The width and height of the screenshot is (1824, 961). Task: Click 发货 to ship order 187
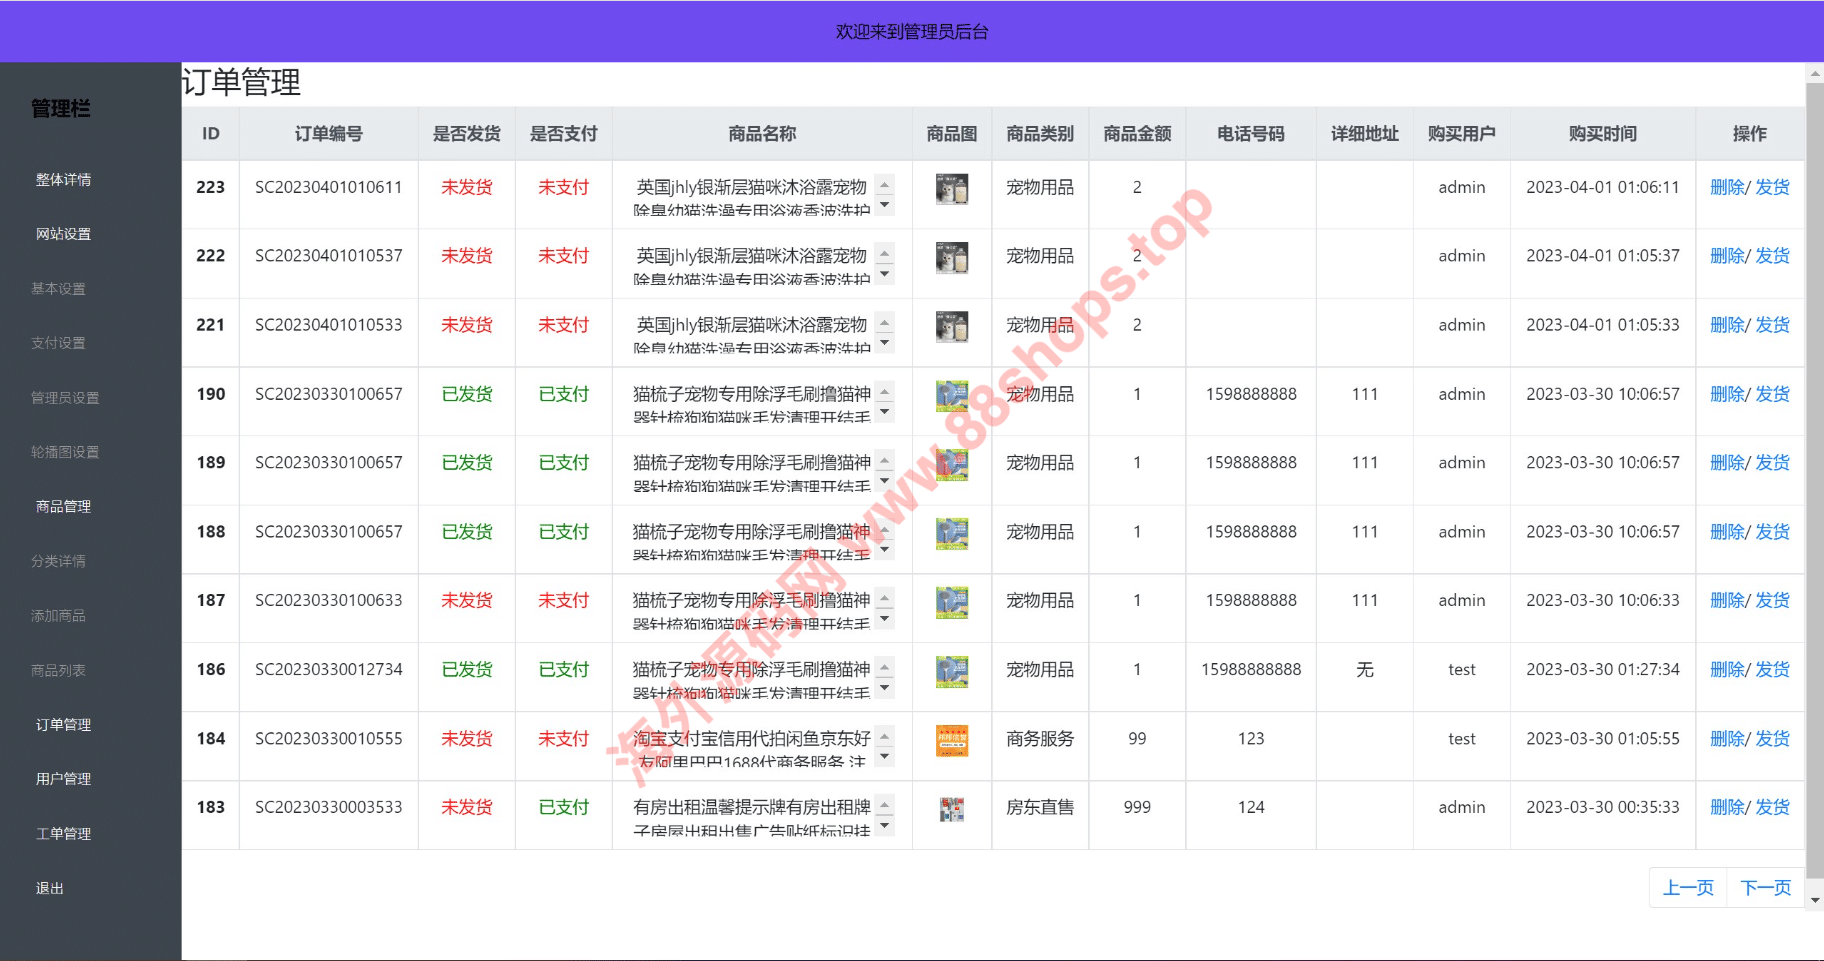pyautogui.click(x=1773, y=601)
